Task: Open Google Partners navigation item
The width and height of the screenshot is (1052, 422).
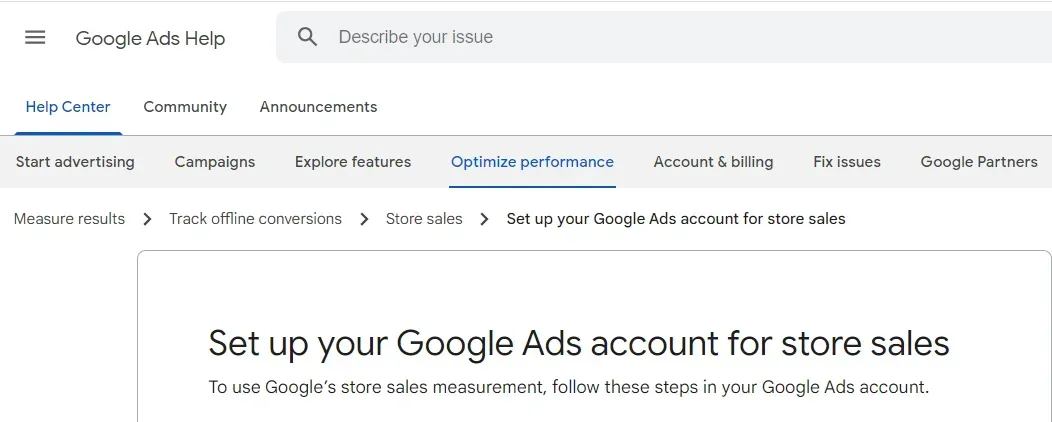Action: (979, 162)
